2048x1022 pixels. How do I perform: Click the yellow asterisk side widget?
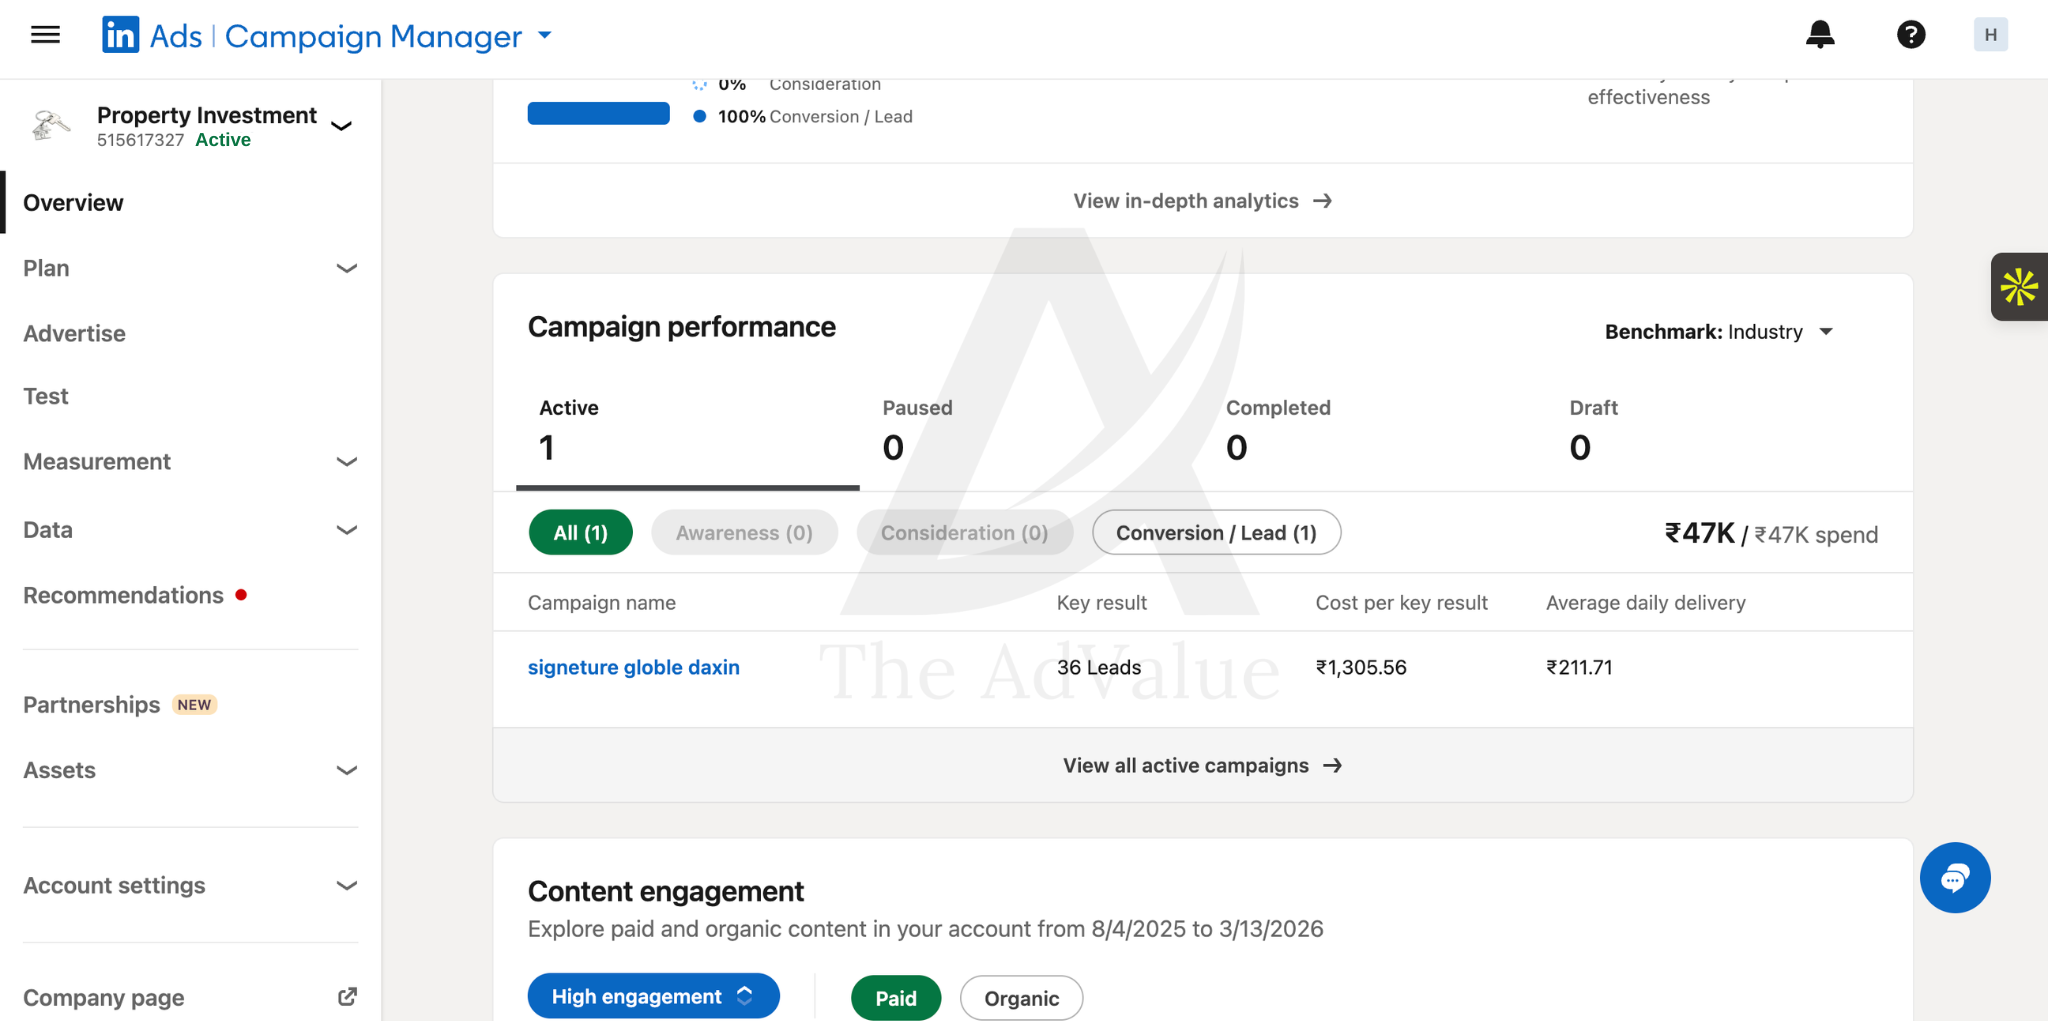[x=2019, y=287]
